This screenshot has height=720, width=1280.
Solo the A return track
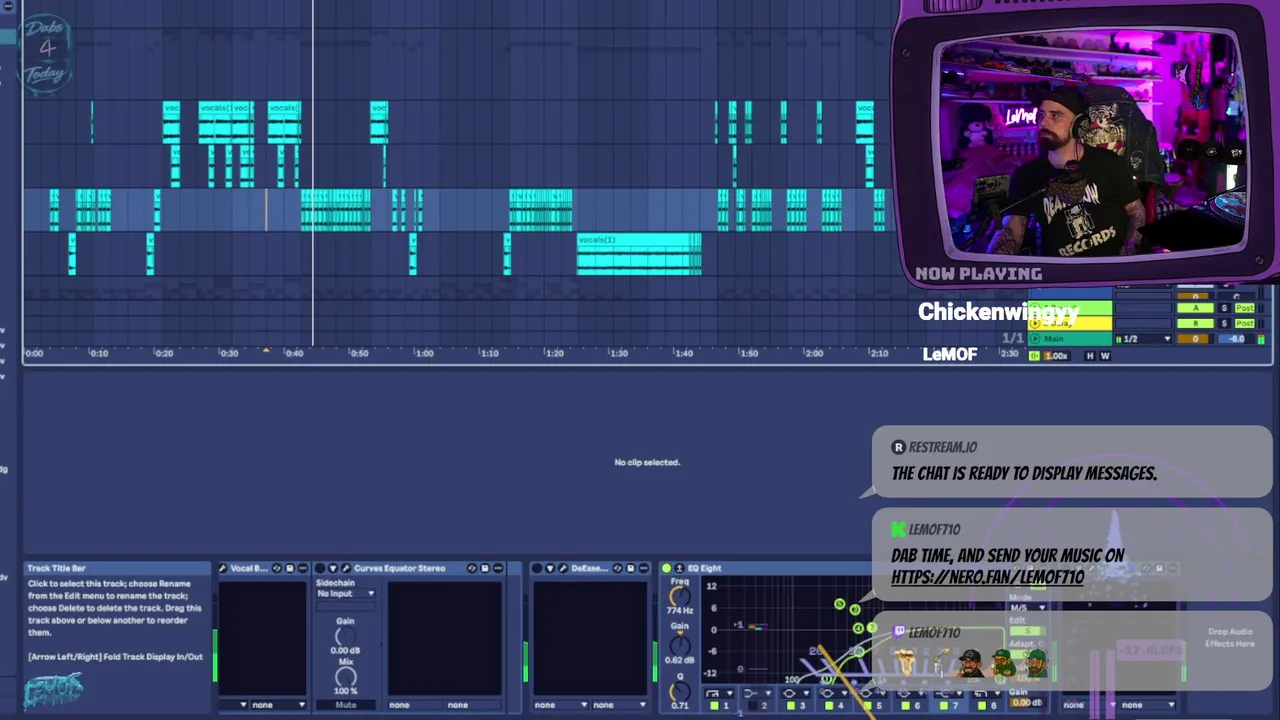pyautogui.click(x=1224, y=307)
